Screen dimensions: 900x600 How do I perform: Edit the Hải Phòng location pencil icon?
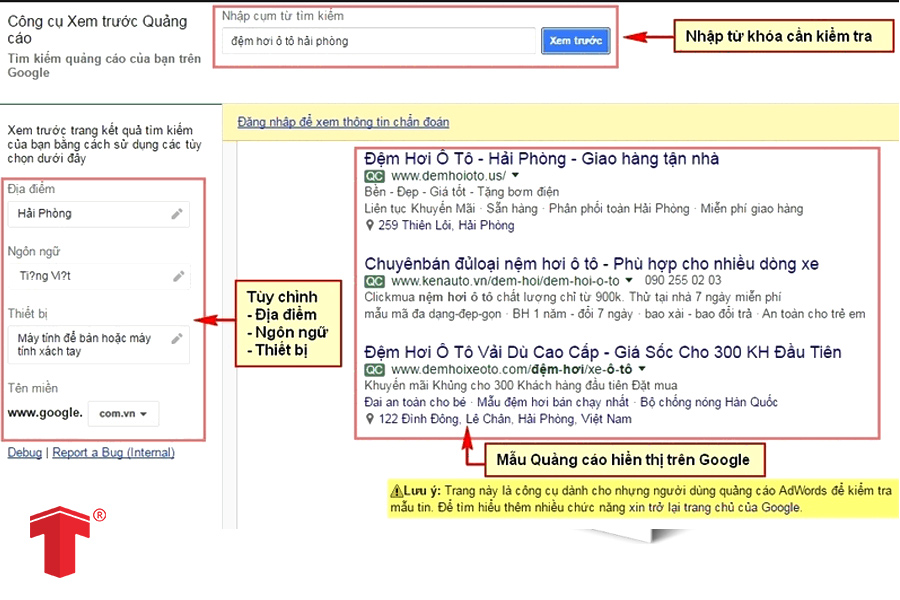[177, 214]
